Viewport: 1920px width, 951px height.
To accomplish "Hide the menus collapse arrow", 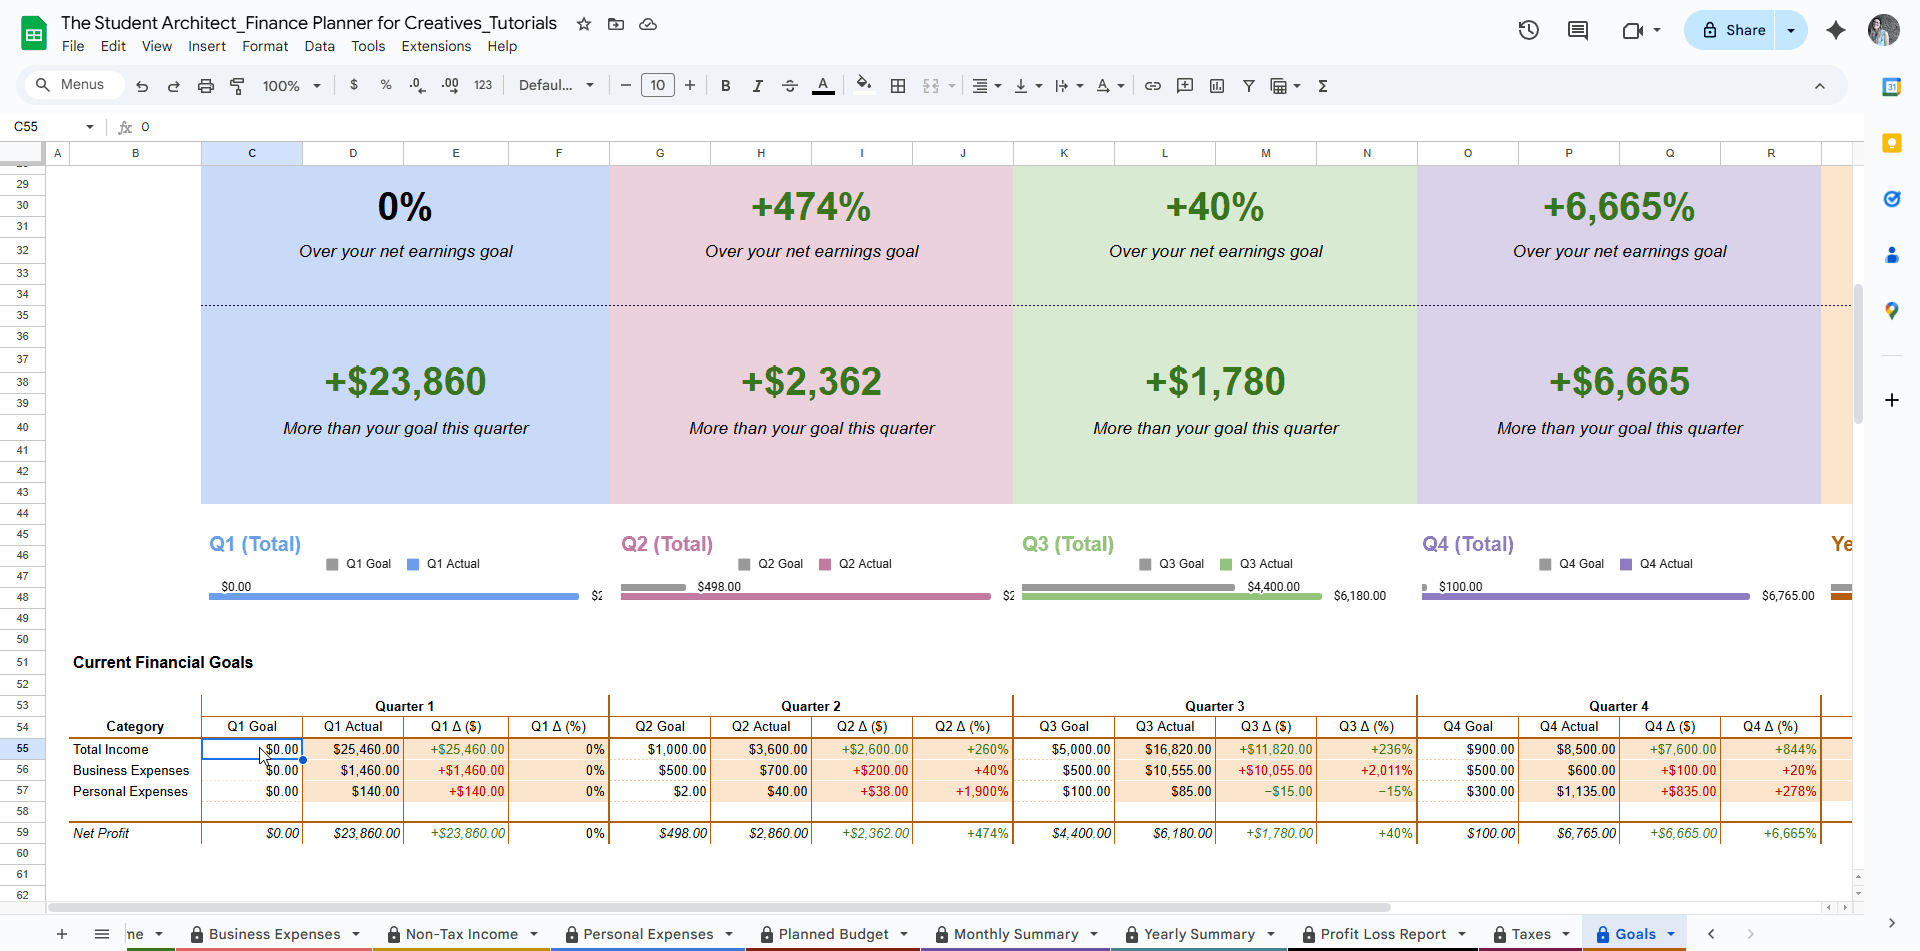I will coord(1820,86).
